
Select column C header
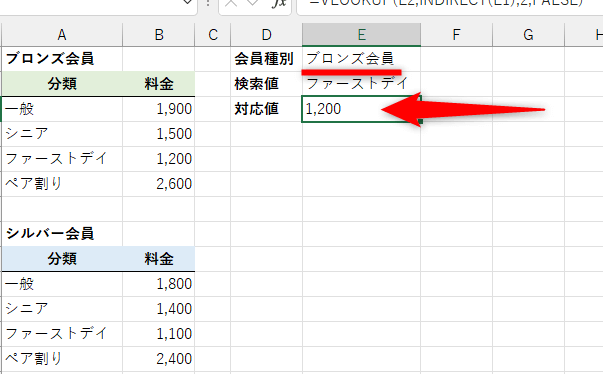click(x=213, y=35)
